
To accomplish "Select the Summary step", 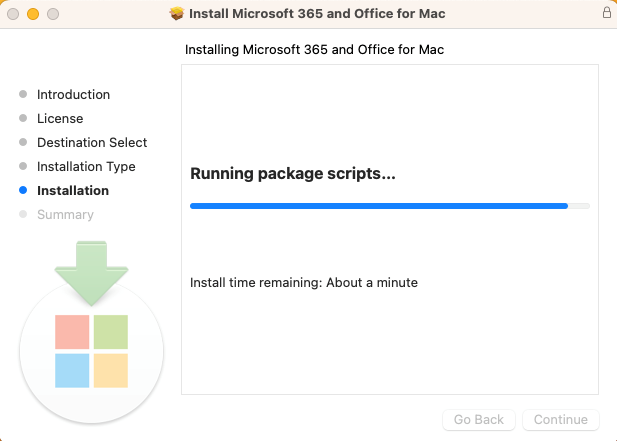I will tap(65, 214).
